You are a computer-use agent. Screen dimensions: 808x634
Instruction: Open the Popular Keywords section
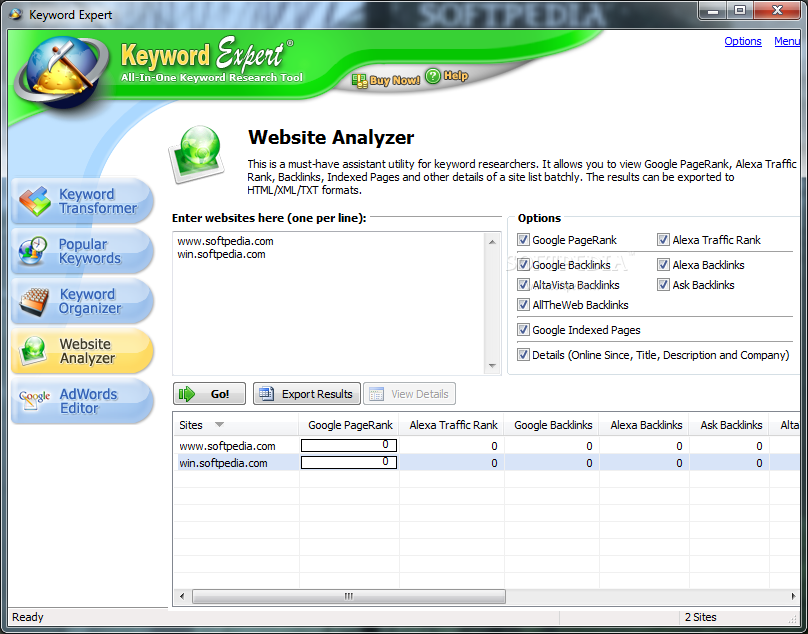click(x=82, y=251)
